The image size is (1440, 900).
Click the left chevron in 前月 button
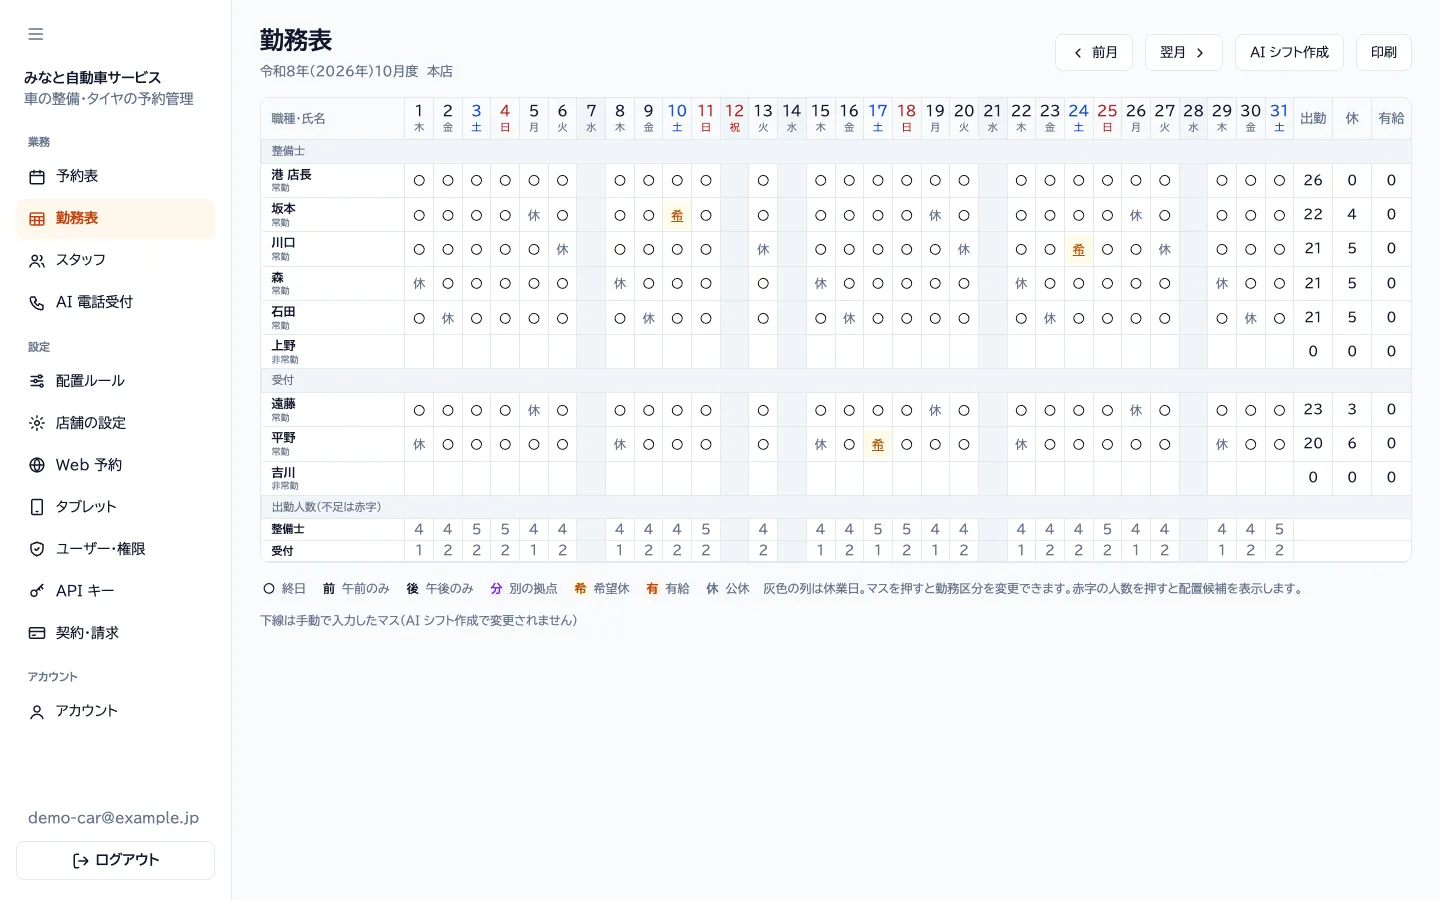[x=1077, y=53]
